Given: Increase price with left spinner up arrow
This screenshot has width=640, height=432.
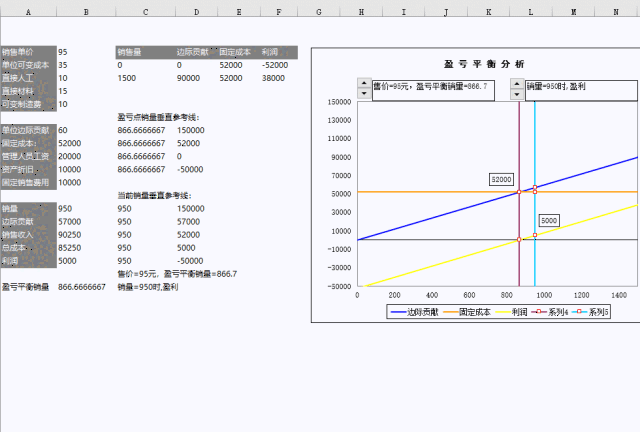Looking at the screenshot, I should click(x=364, y=83).
